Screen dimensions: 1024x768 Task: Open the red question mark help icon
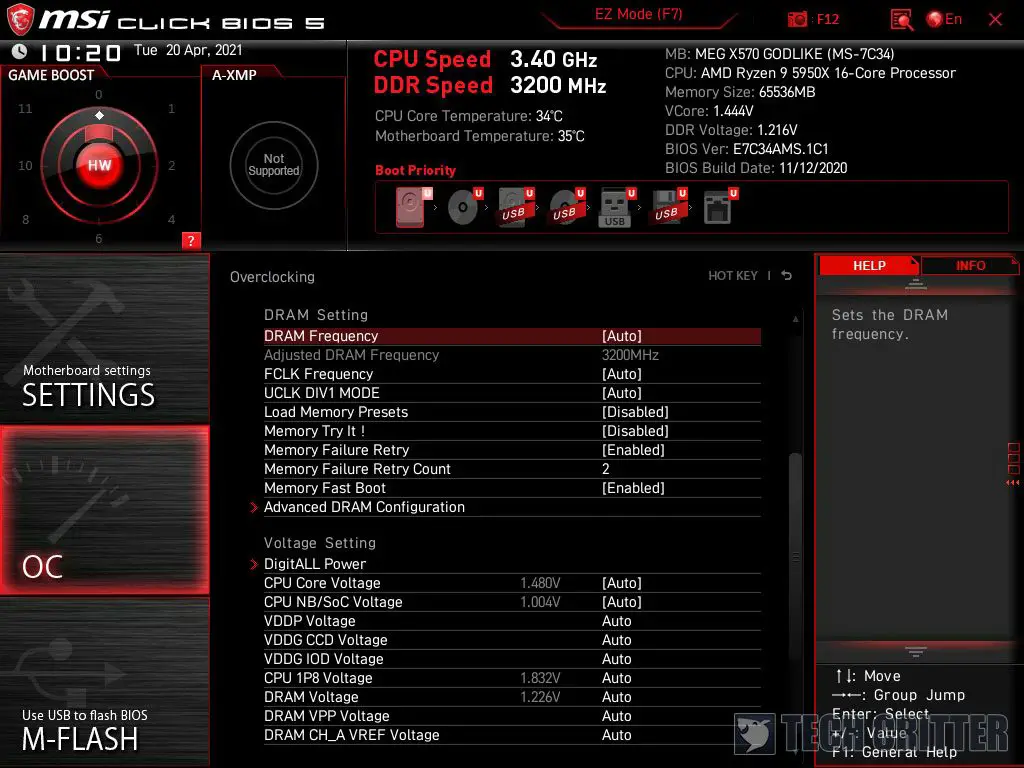pos(191,240)
